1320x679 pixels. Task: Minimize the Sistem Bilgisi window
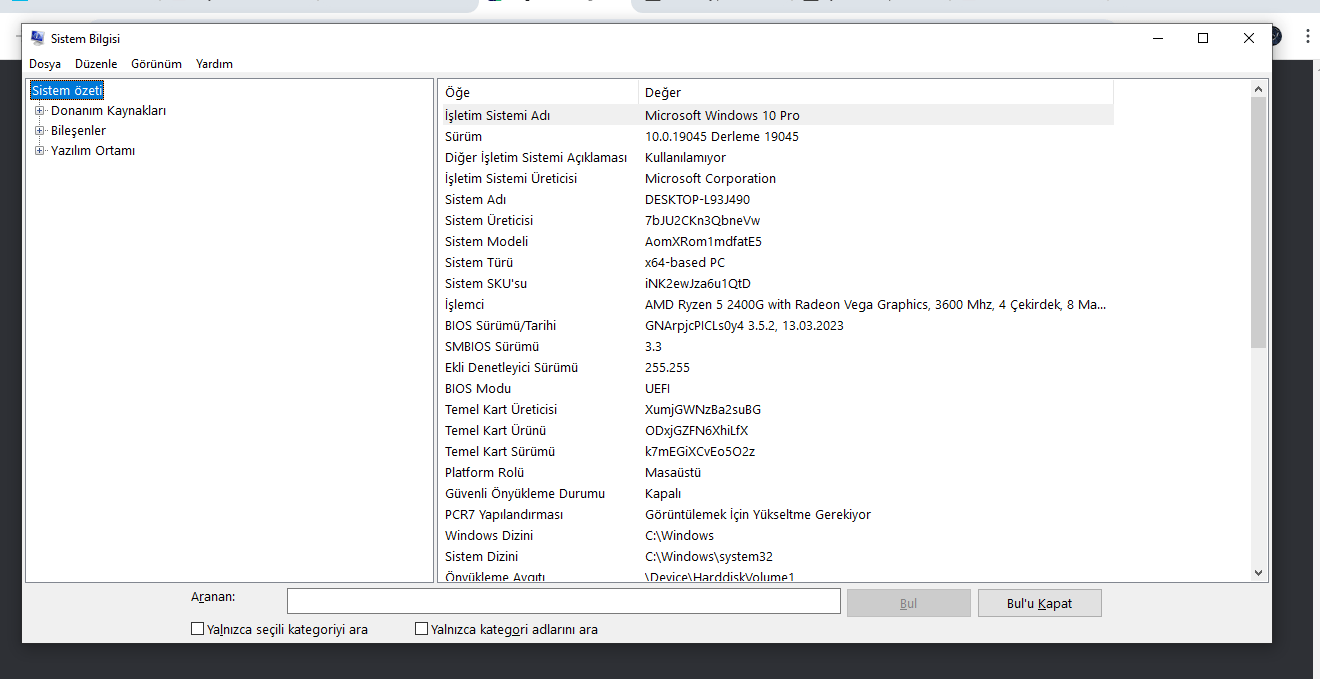1158,38
